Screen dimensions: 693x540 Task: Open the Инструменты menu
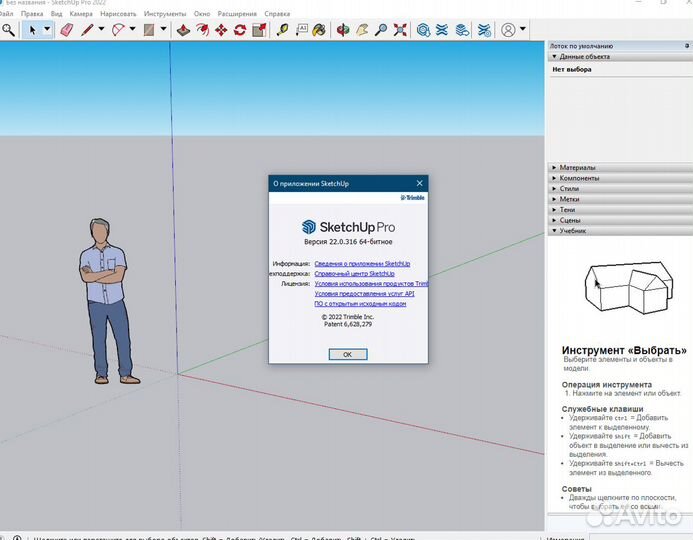pos(165,14)
